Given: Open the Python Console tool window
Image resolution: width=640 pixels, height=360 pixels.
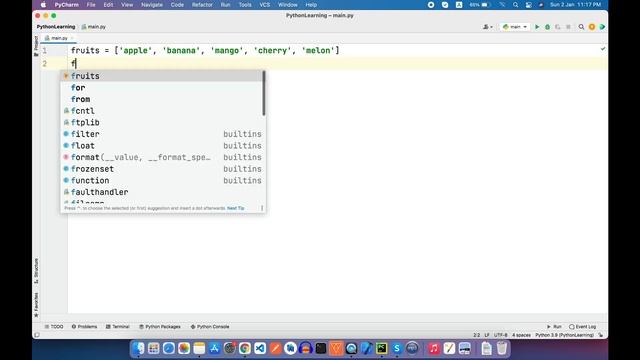Looking at the screenshot, I should pyautogui.click(x=210, y=327).
